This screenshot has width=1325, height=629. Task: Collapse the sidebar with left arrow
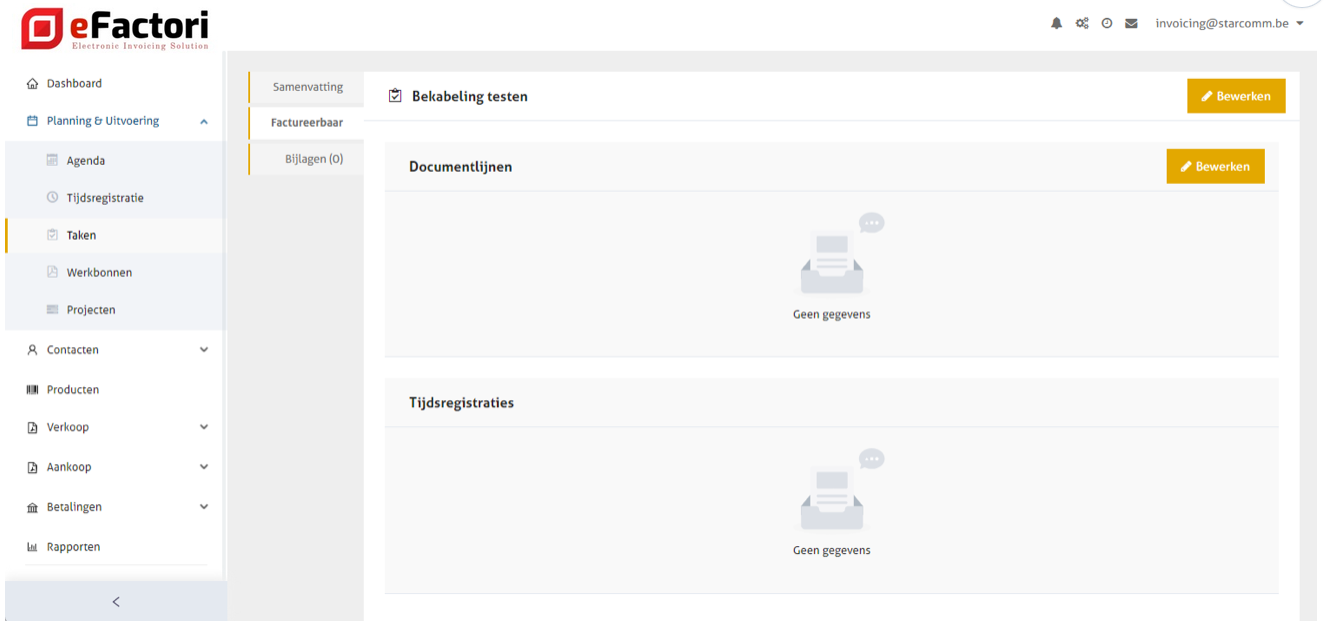116,602
